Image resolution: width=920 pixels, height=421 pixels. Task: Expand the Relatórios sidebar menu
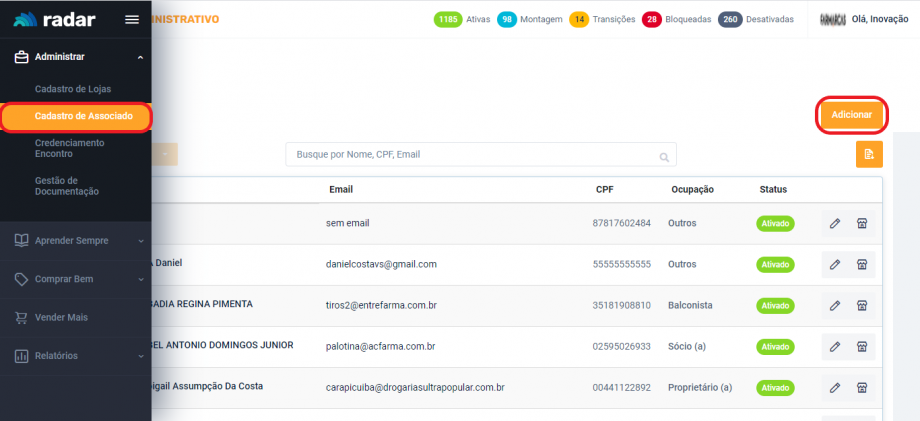click(x=76, y=355)
